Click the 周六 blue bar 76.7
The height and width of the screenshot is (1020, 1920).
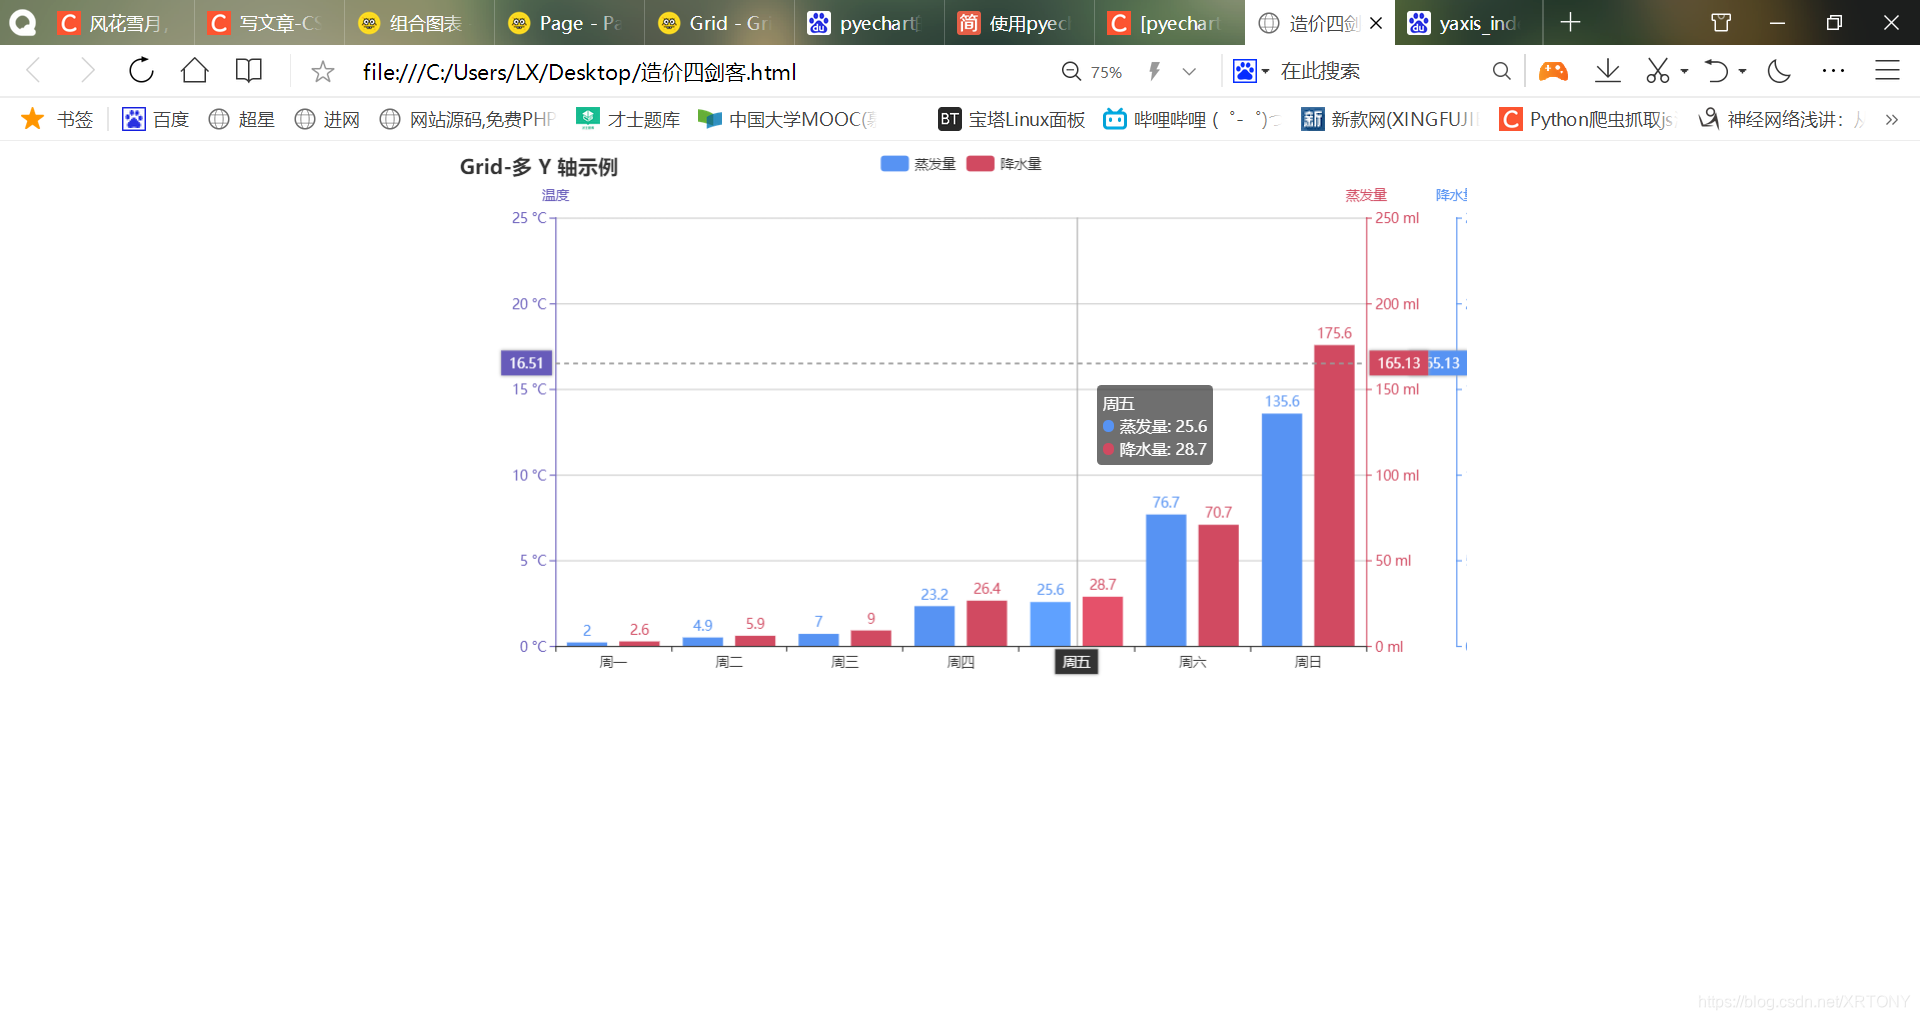click(1166, 580)
